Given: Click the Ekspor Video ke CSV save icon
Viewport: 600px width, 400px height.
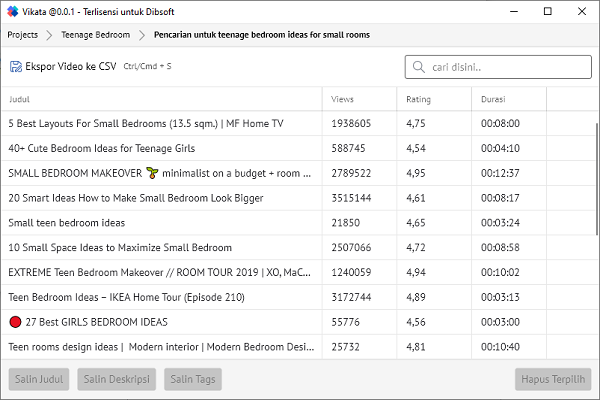Looking at the screenshot, I should (16, 67).
